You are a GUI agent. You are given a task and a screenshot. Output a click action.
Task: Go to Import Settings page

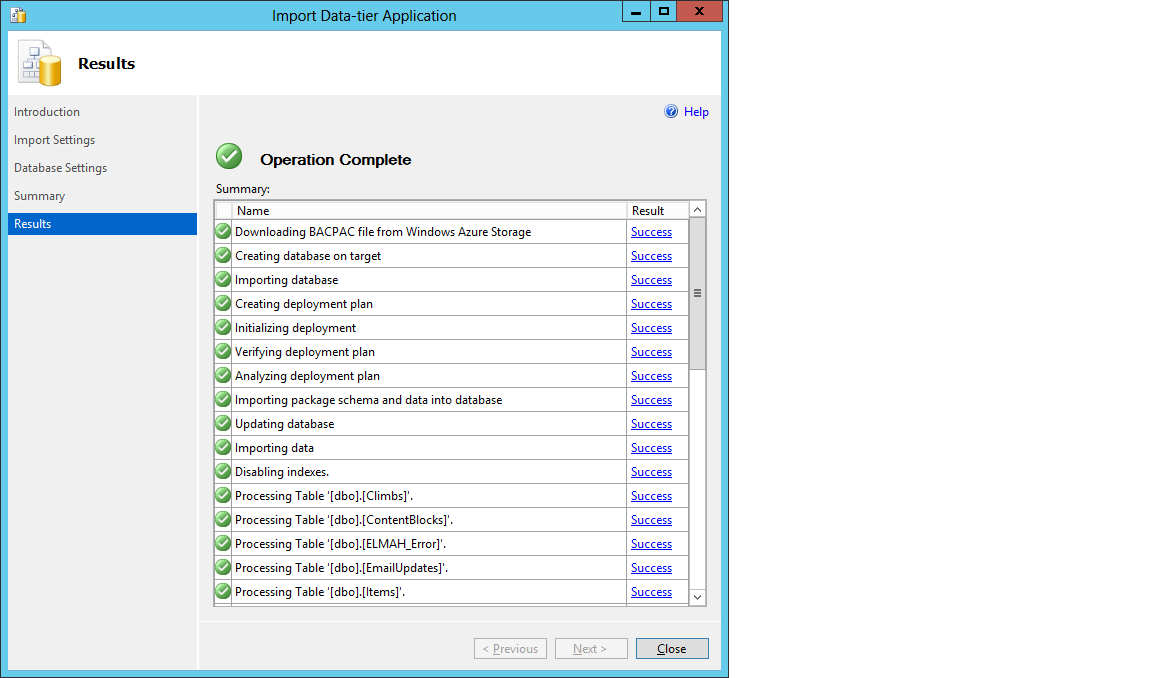tap(54, 140)
